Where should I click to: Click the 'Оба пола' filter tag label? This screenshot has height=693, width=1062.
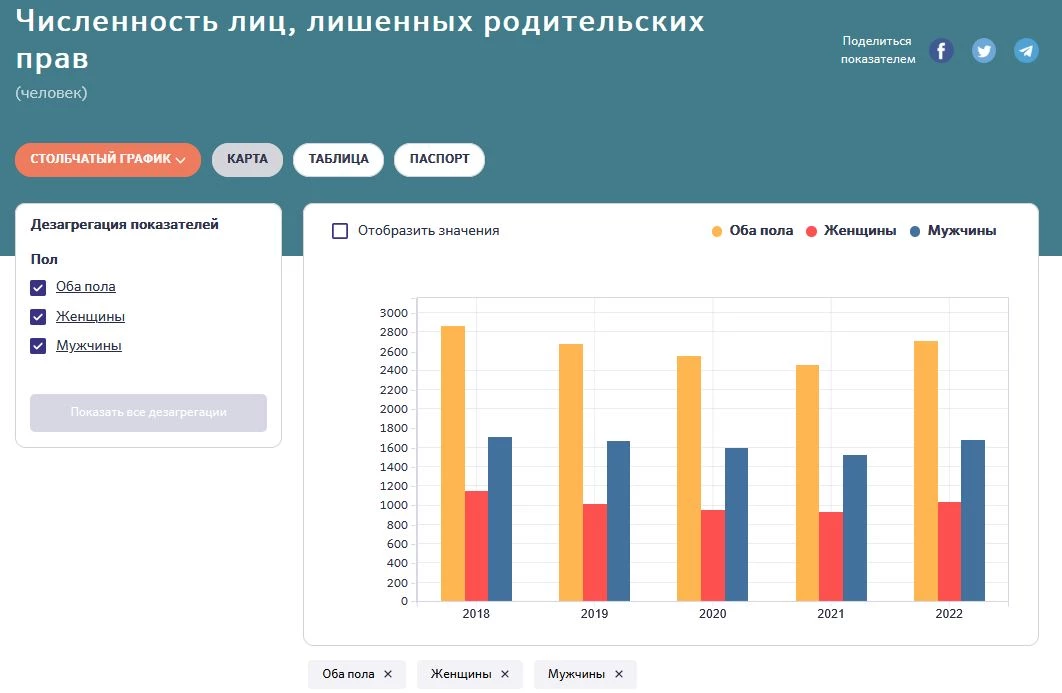(348, 674)
